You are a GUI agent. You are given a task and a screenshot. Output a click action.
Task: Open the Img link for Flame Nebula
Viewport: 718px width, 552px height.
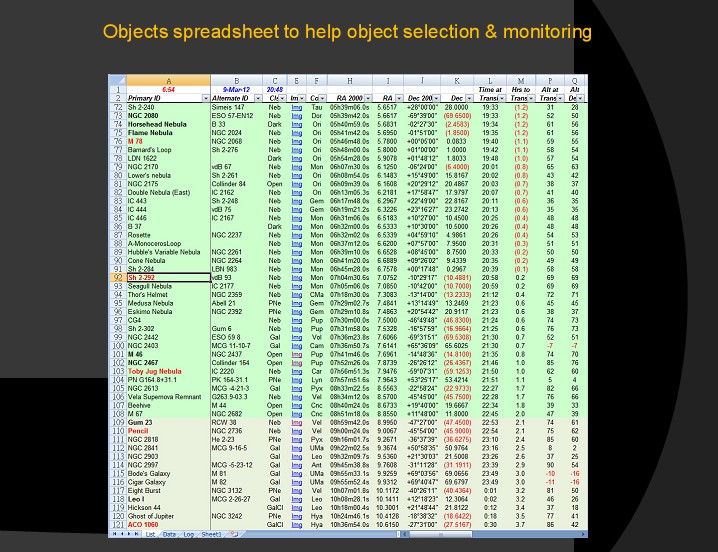[x=297, y=133]
